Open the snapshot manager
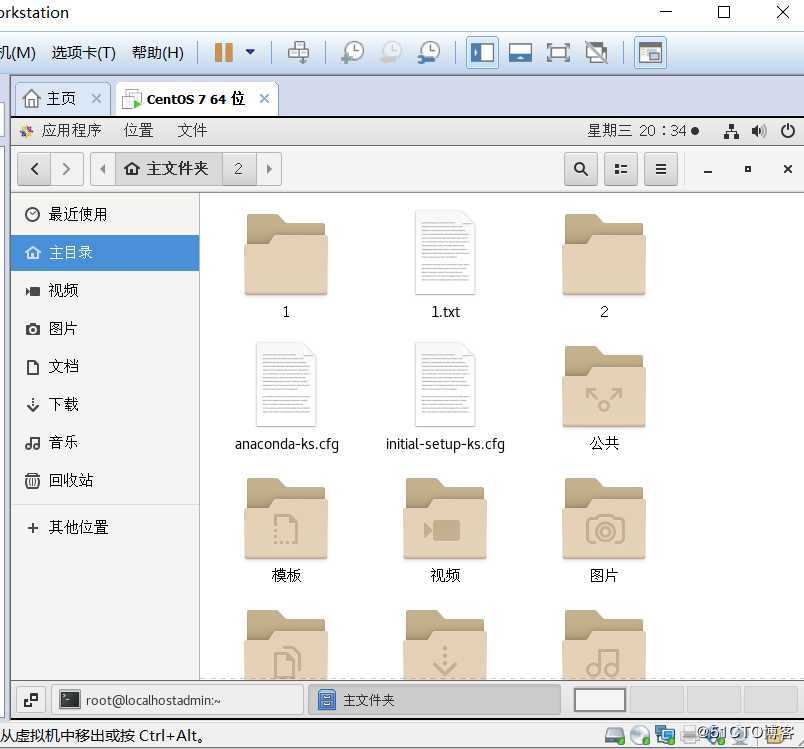The image size is (804, 749). pyautogui.click(x=429, y=52)
